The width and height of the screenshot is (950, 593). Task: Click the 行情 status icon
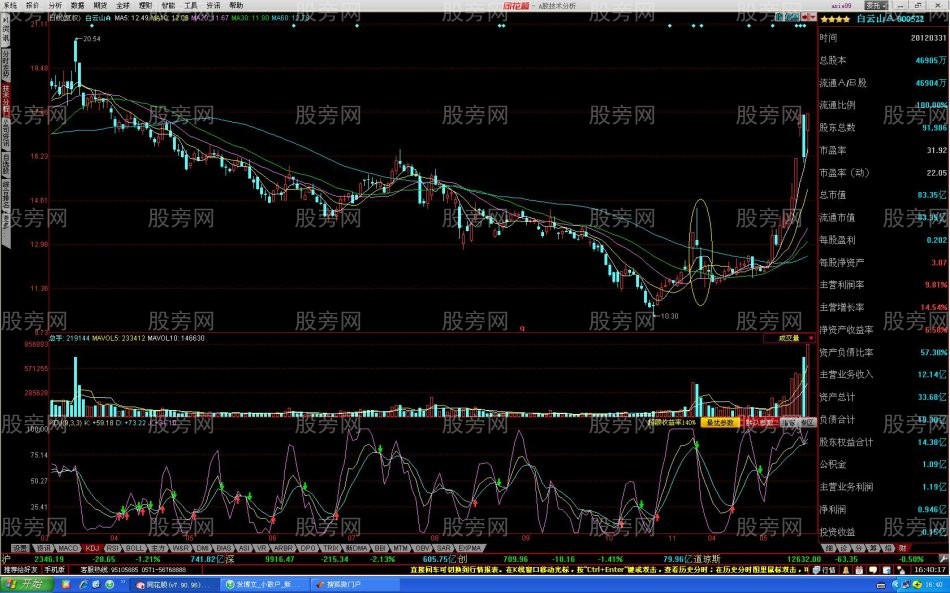(824, 570)
